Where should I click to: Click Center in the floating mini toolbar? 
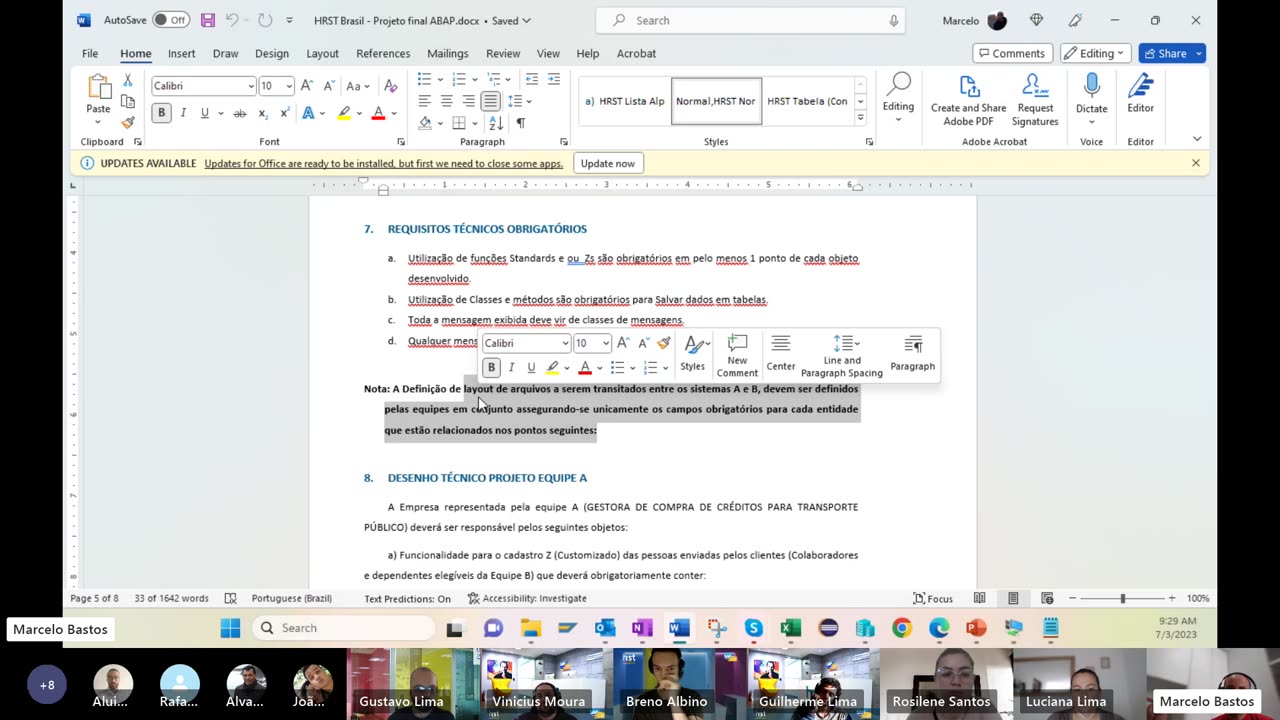click(781, 354)
